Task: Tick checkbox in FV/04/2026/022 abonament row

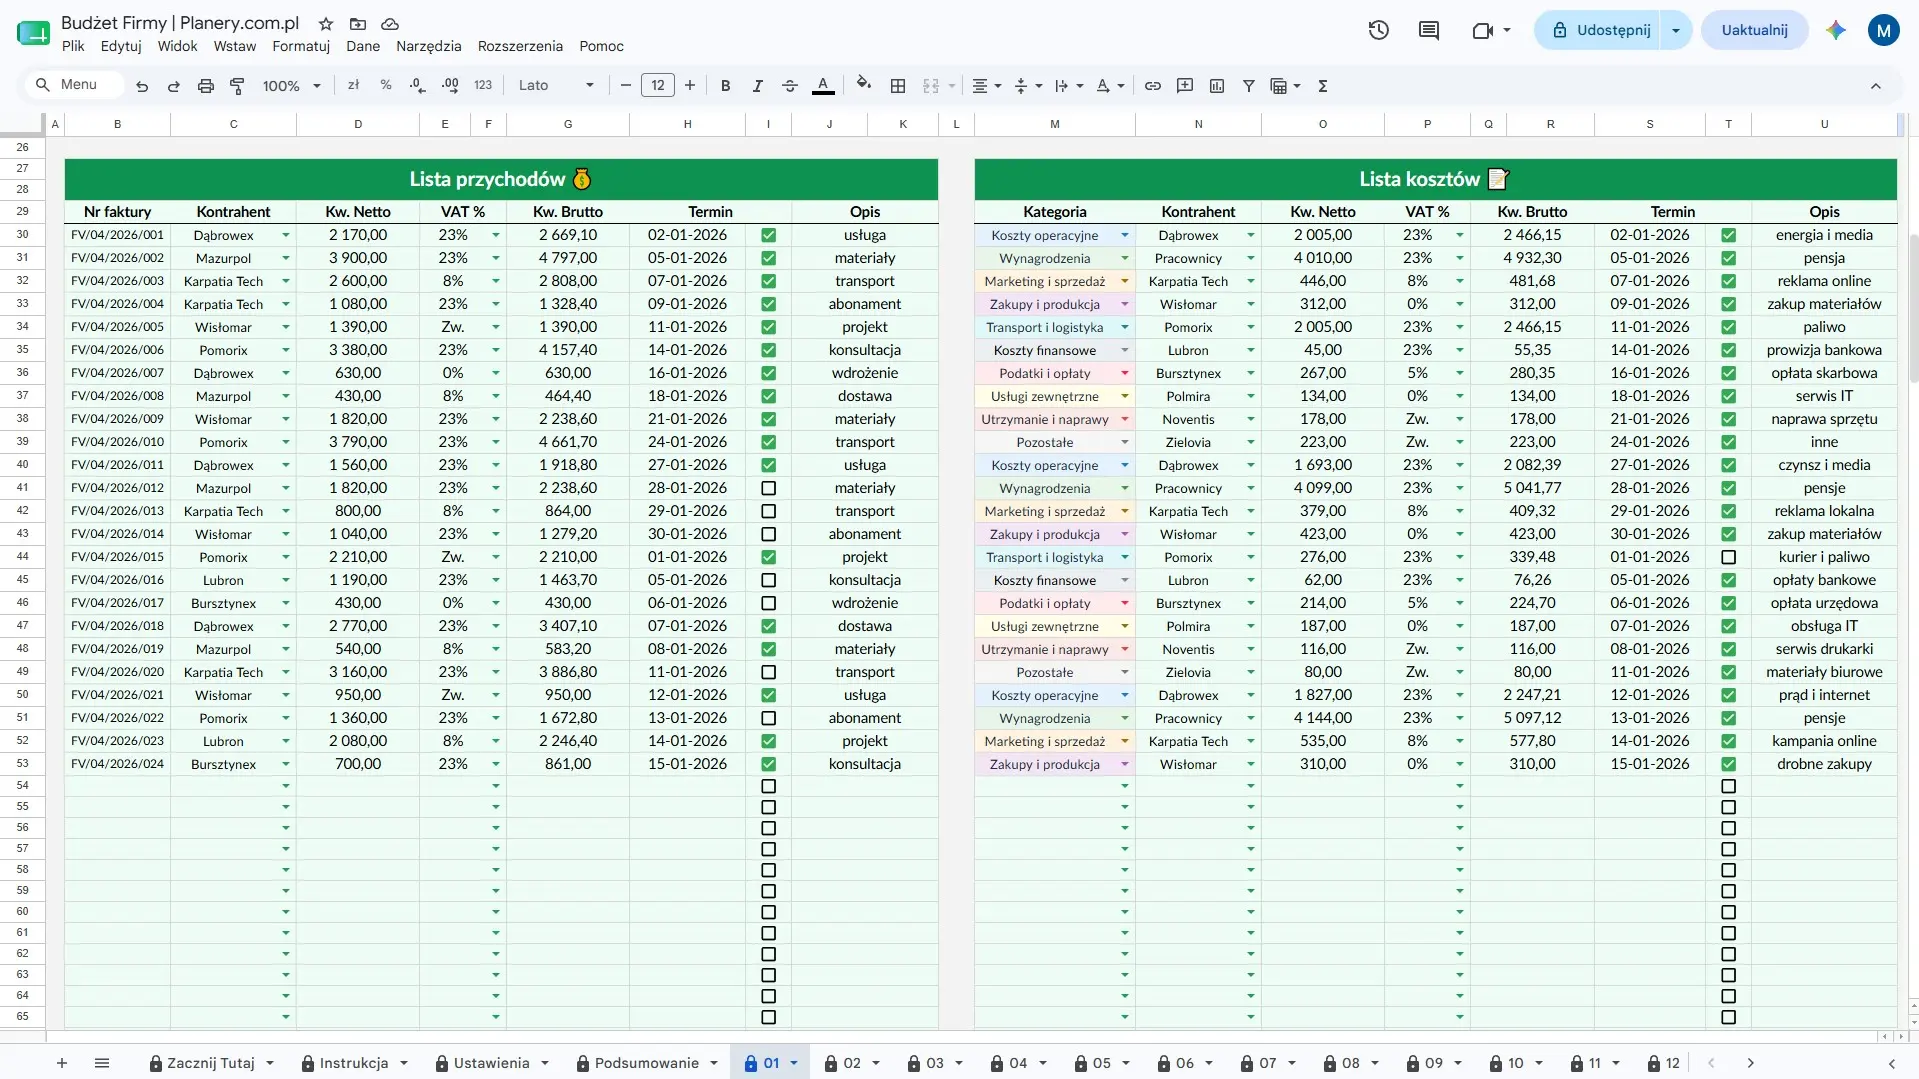Action: click(768, 718)
